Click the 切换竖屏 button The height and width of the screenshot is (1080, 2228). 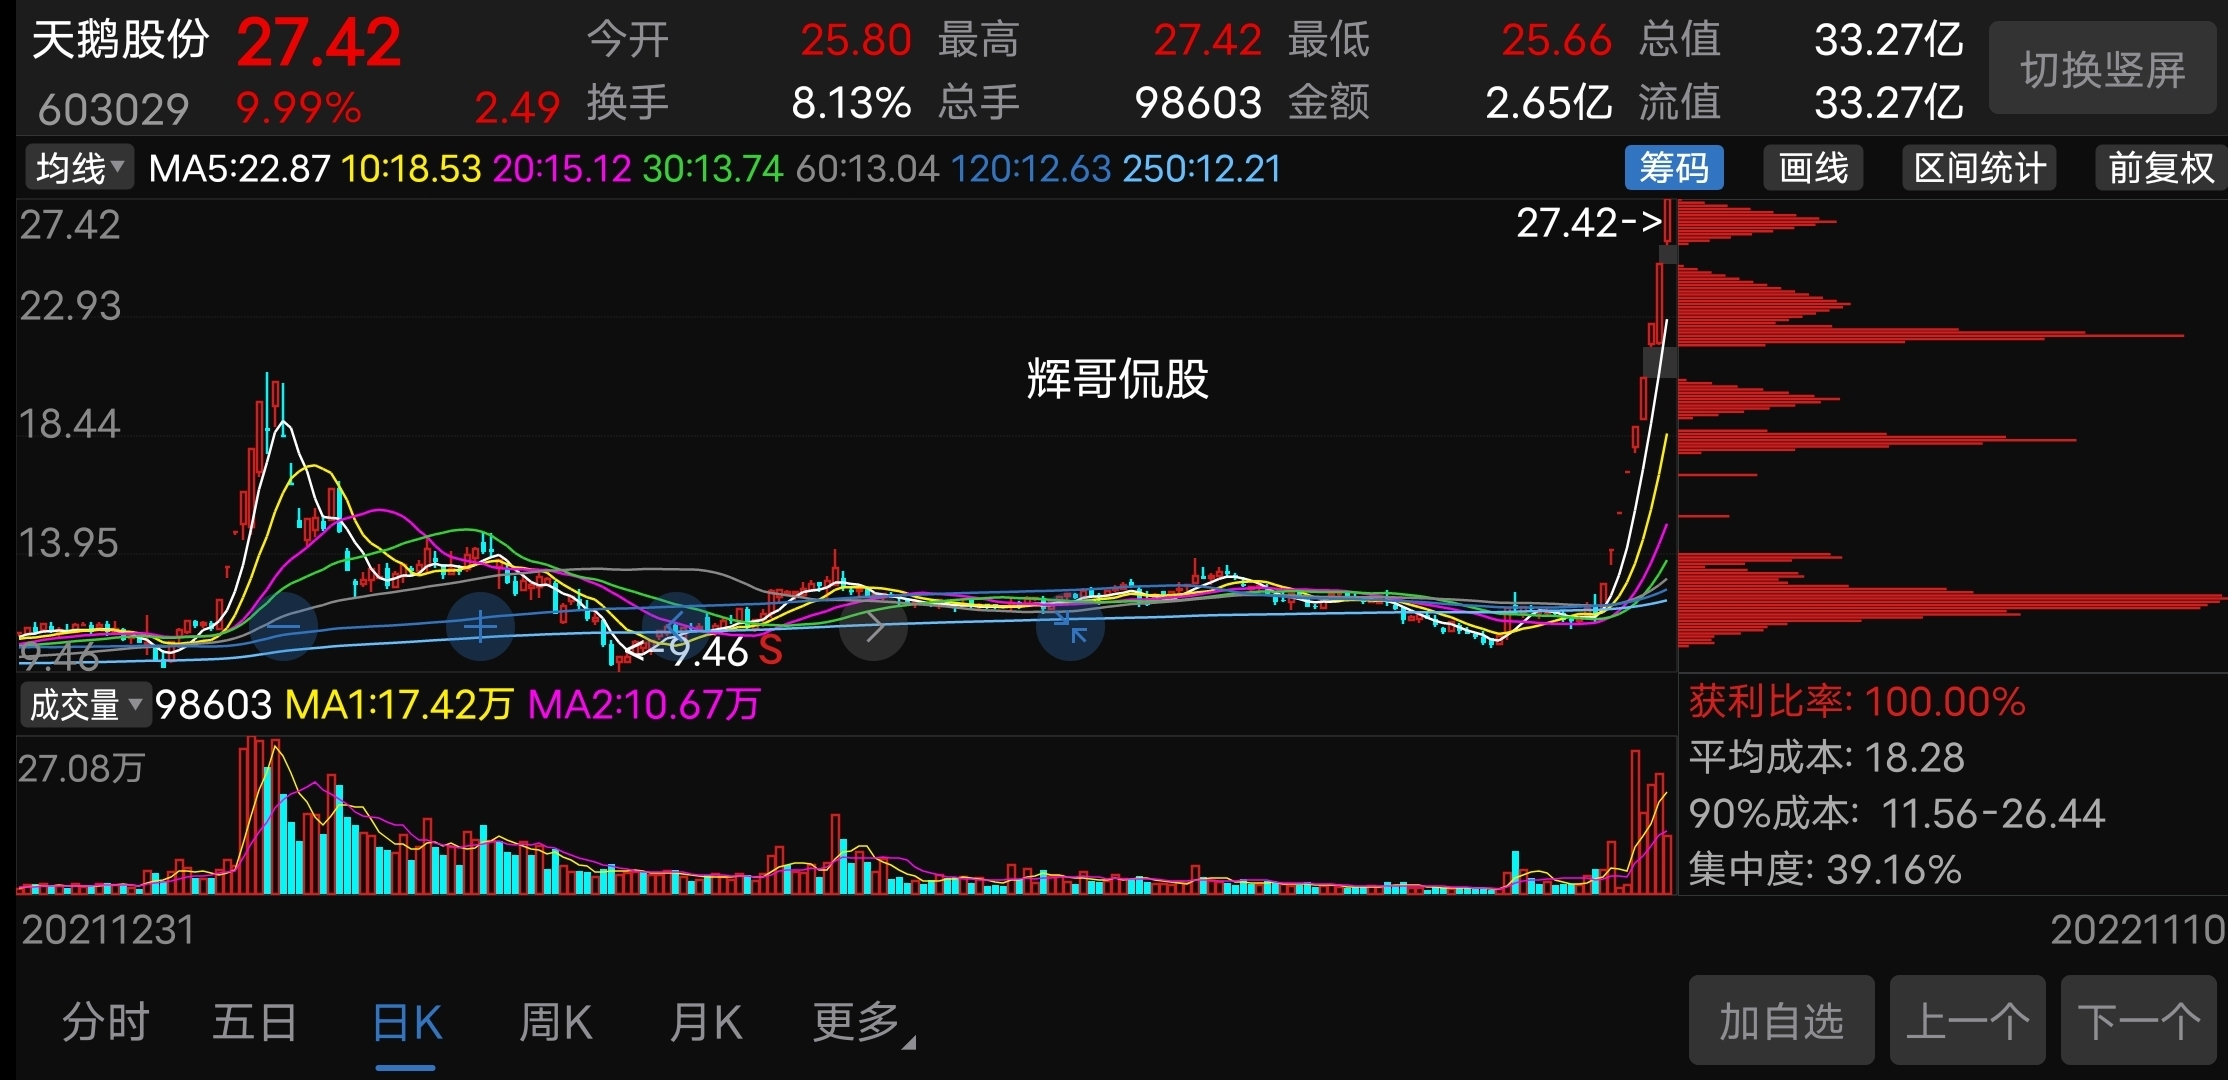point(2103,69)
